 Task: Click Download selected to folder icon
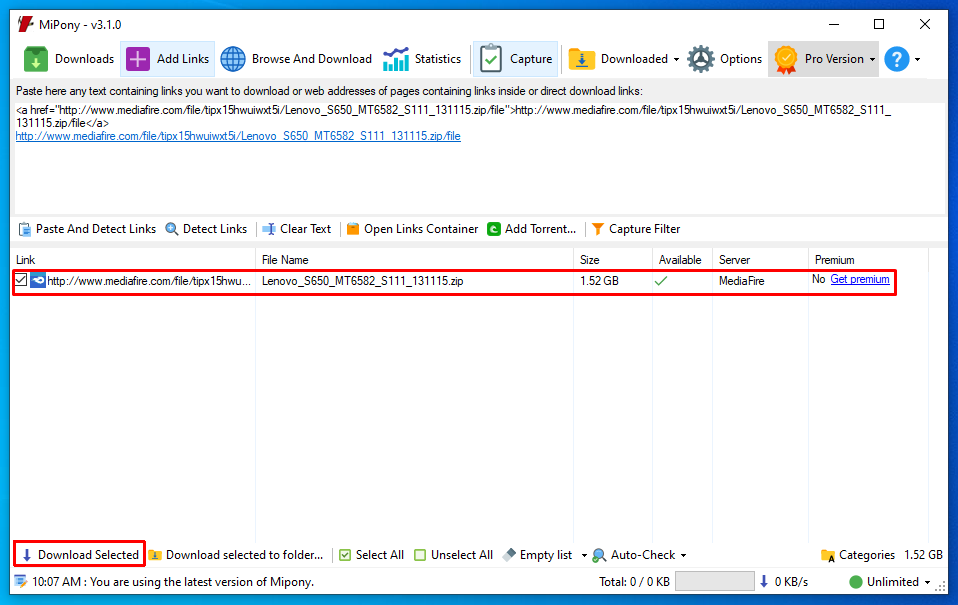coord(155,555)
